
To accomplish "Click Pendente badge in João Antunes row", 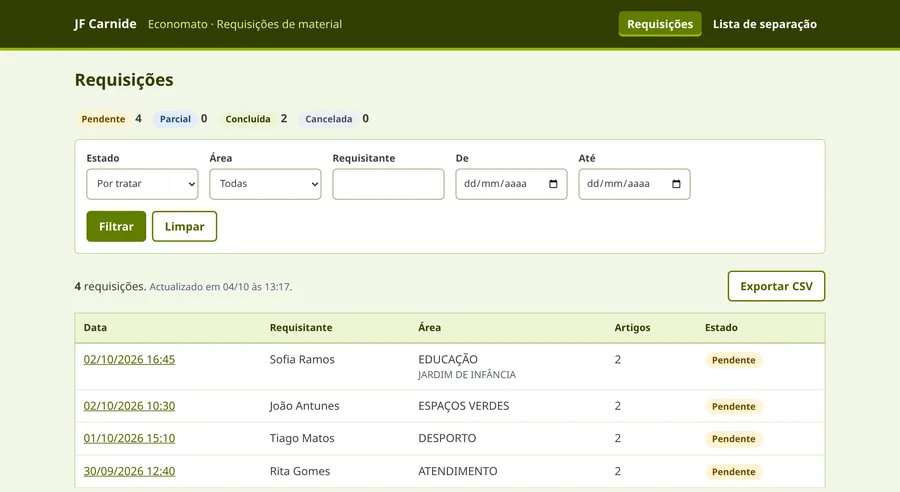I will point(734,406).
